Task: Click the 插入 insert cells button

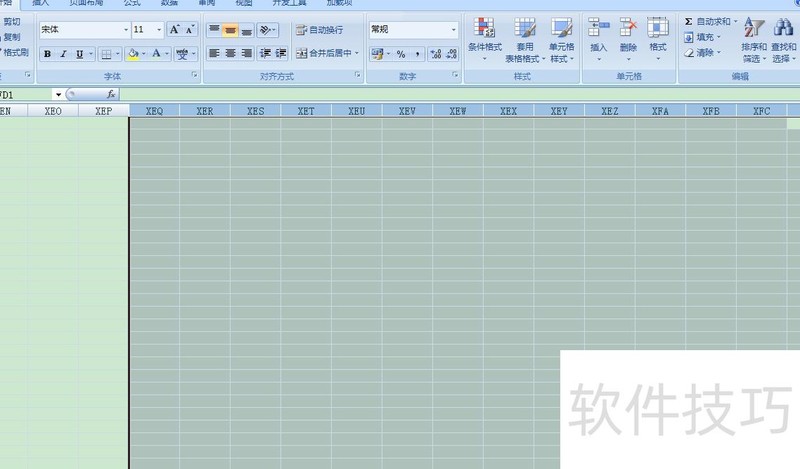Action: coord(598,39)
